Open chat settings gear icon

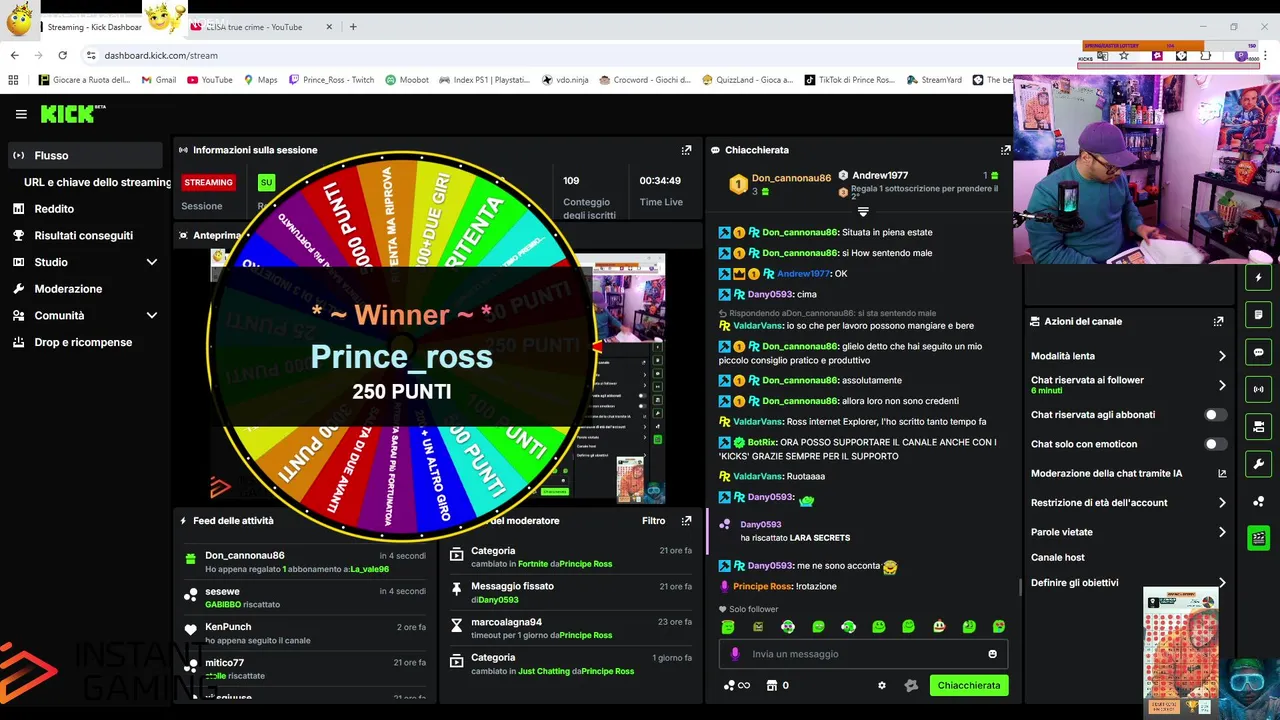[881, 685]
